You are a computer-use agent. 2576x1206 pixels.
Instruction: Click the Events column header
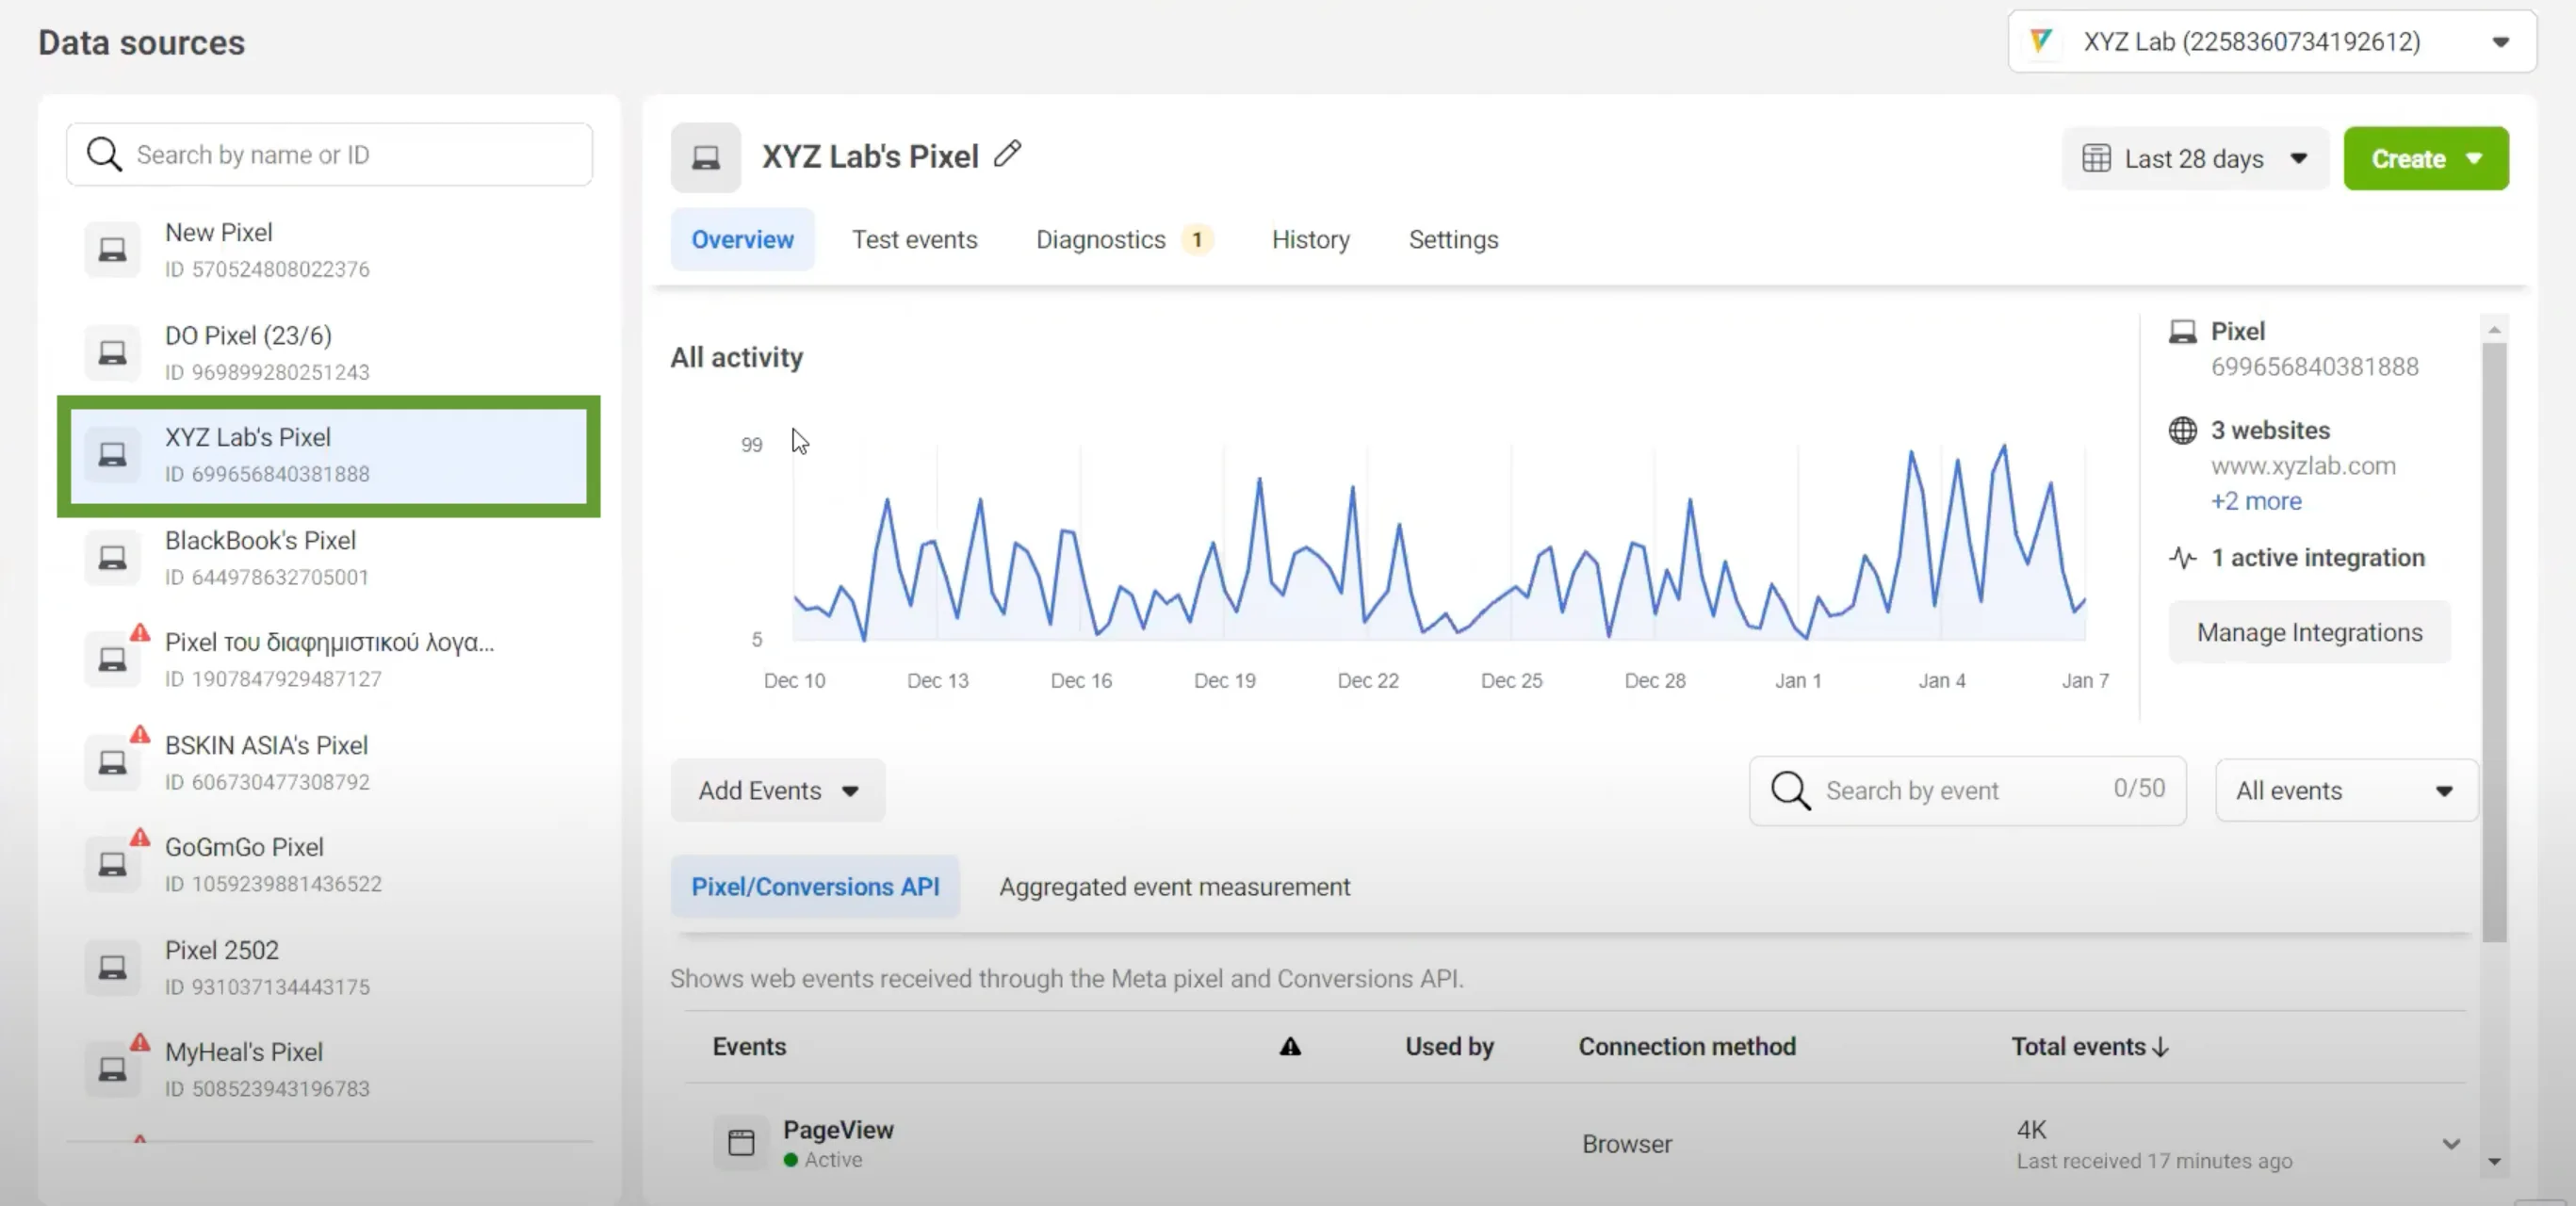749,1046
